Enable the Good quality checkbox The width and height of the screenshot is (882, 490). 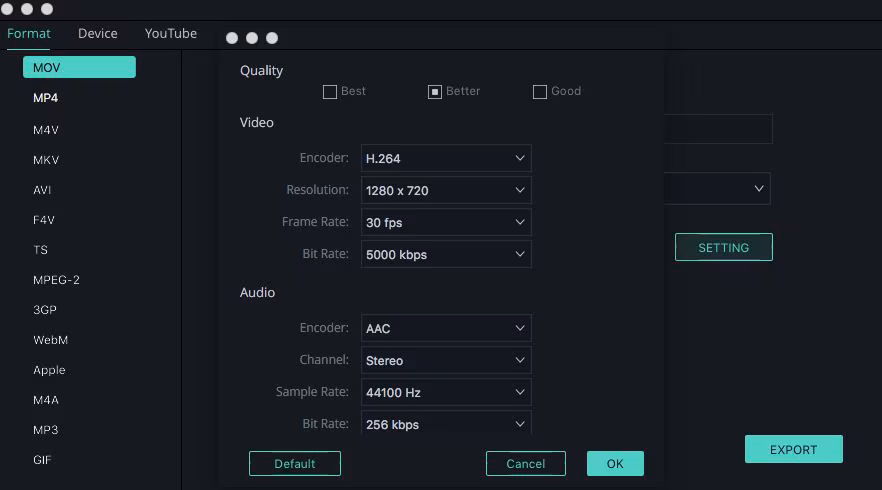[540, 92]
